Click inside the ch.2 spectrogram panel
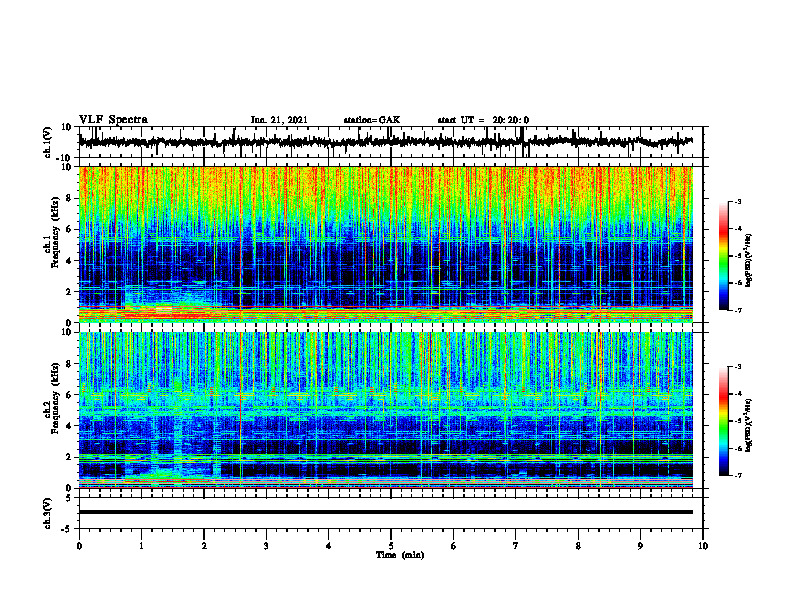The image size is (792, 612). [385, 410]
